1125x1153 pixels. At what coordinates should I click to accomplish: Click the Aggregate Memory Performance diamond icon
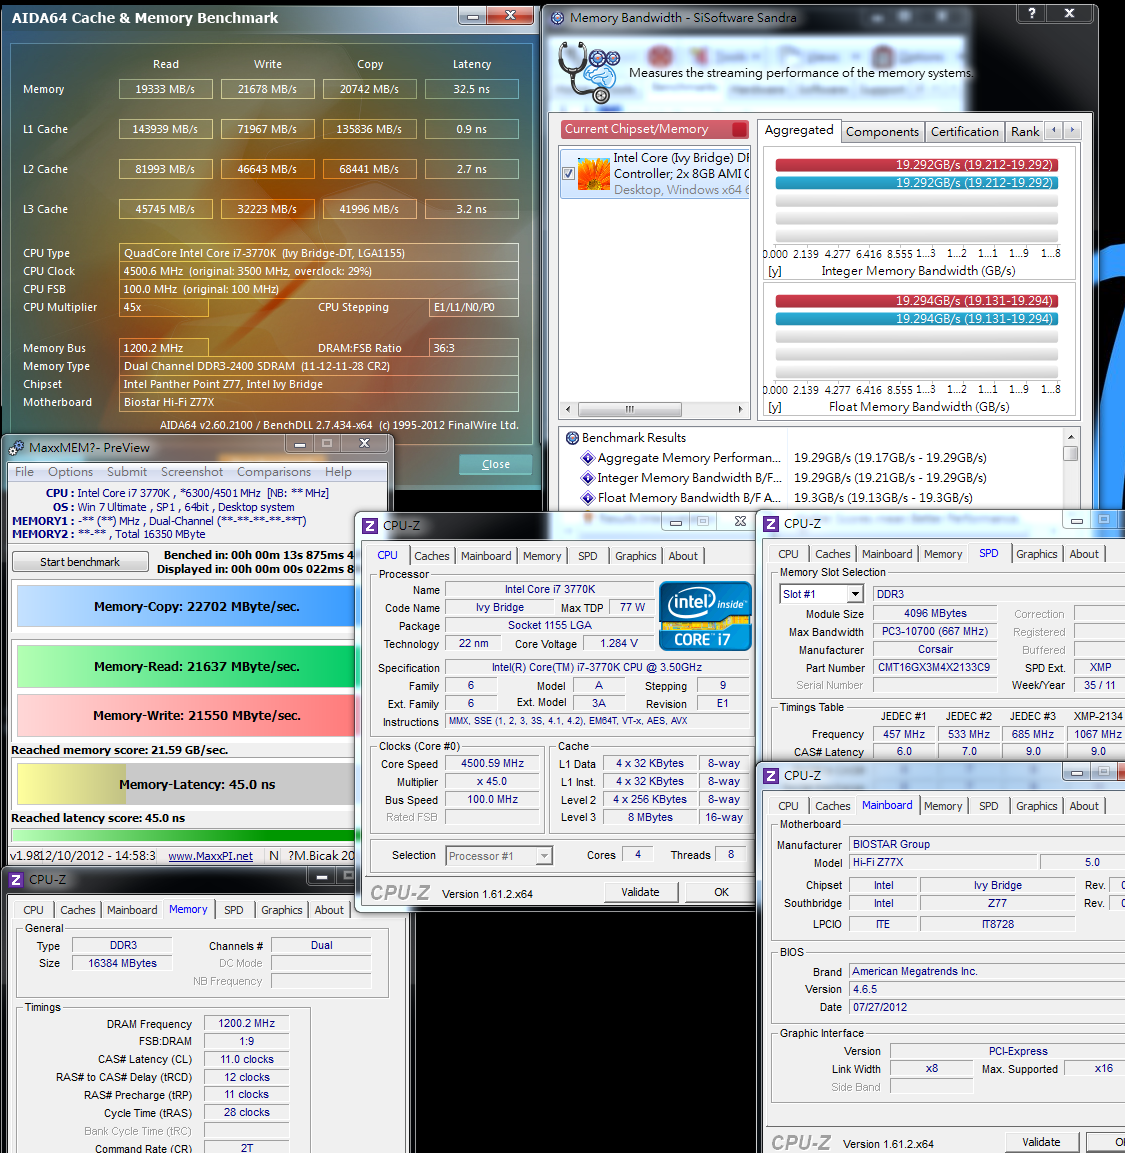pos(588,458)
